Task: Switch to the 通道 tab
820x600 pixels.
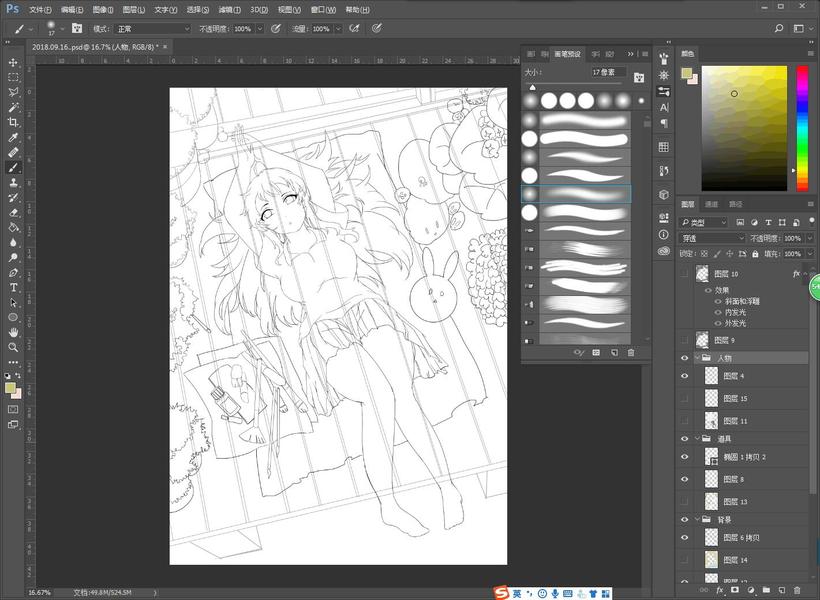Action: click(x=712, y=204)
